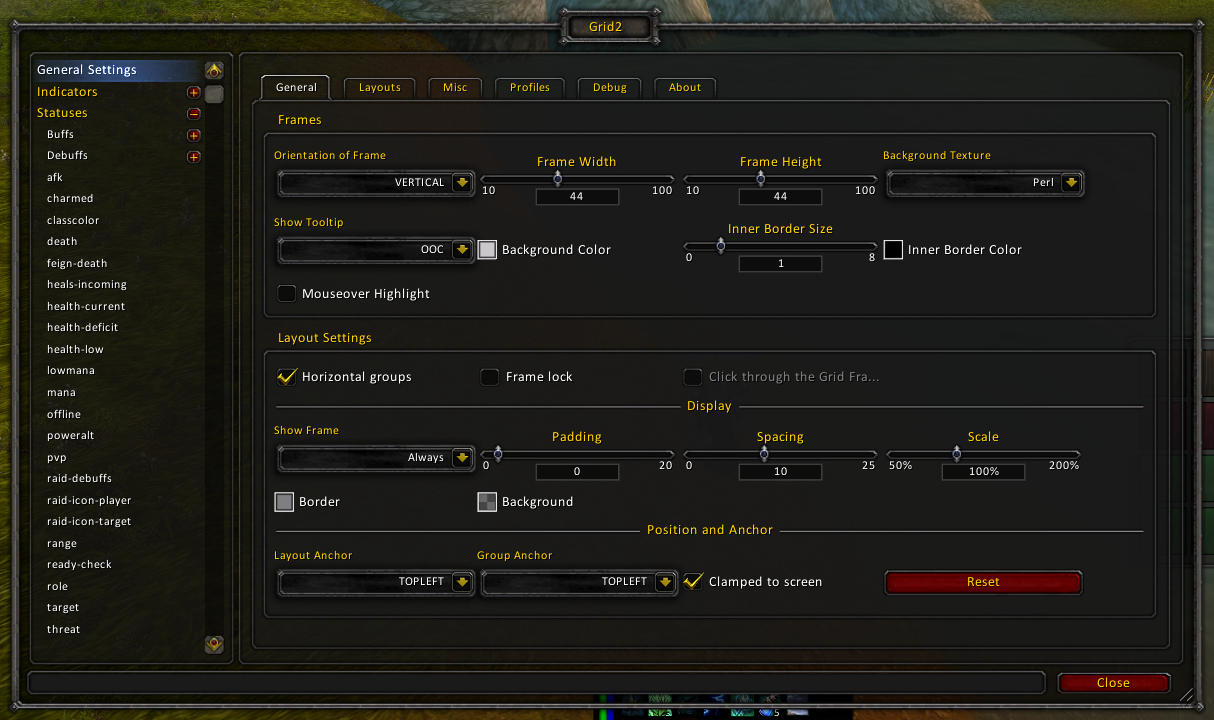The height and width of the screenshot is (720, 1214).
Task: Enable Mouseover Highlight checkbox
Action: pyautogui.click(x=287, y=294)
